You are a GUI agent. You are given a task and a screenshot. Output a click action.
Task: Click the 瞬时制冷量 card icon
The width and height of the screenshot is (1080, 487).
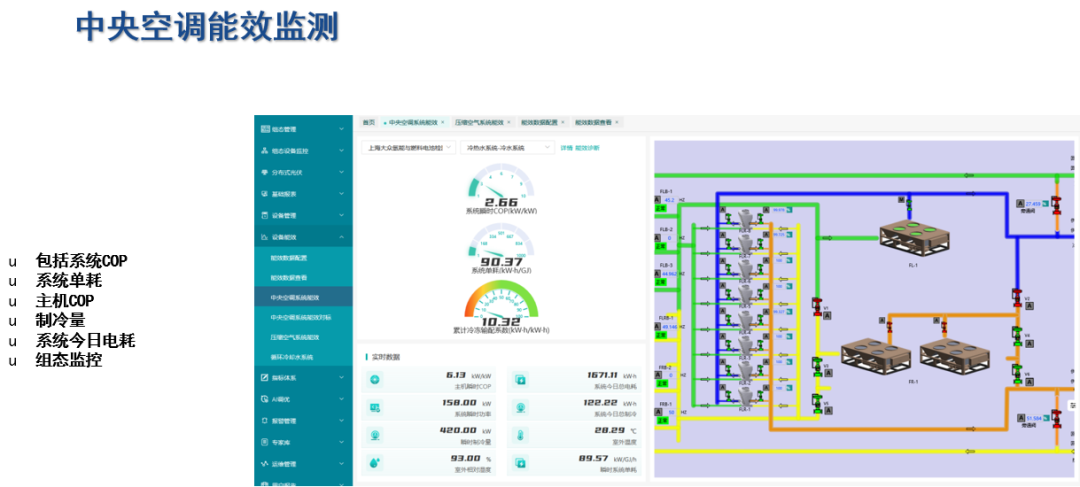click(375, 435)
